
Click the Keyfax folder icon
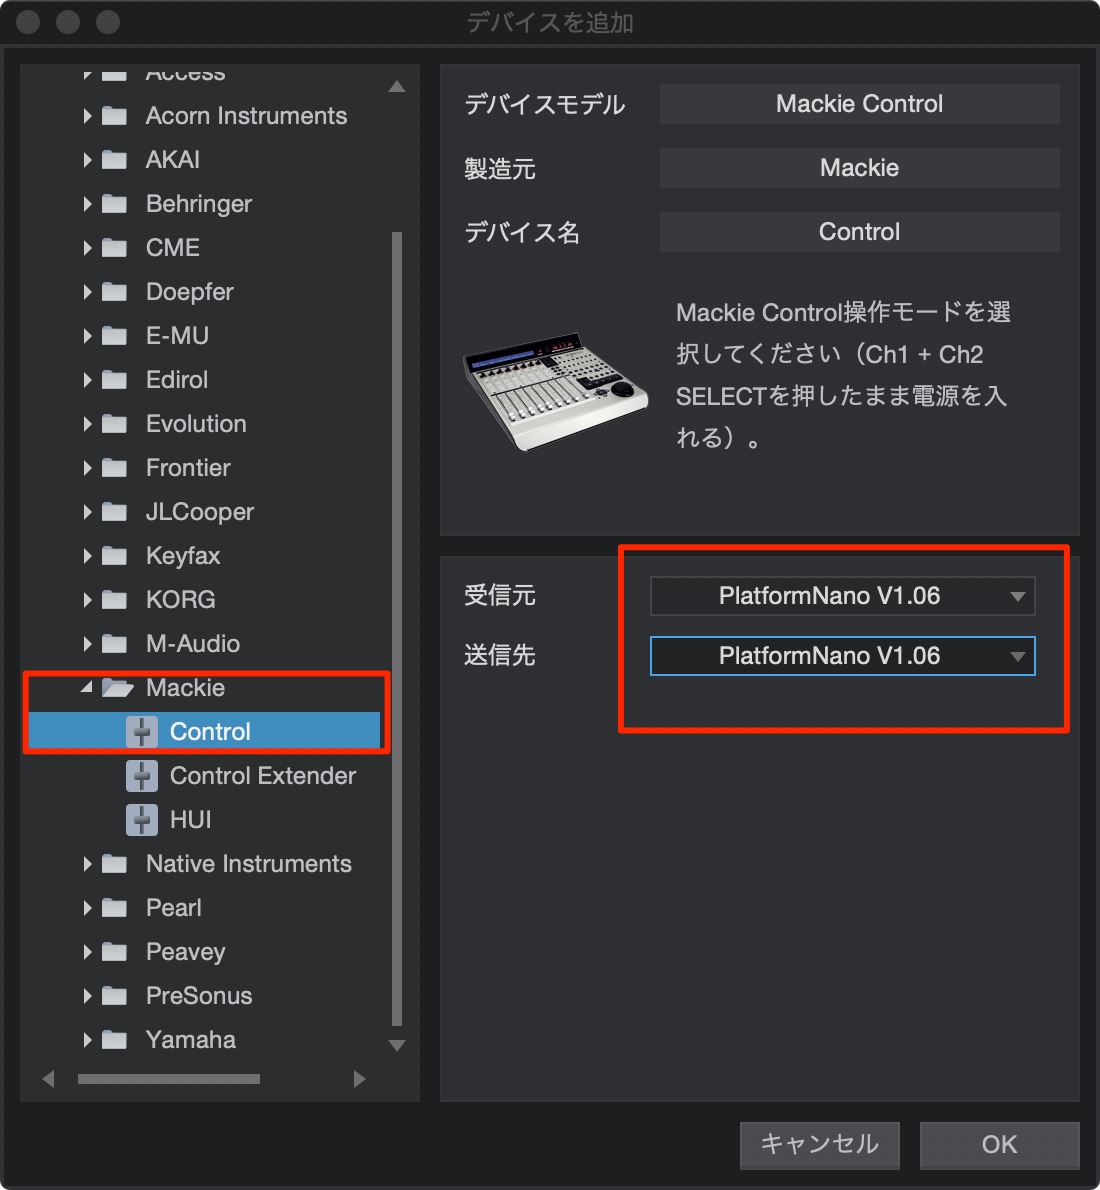[x=115, y=556]
